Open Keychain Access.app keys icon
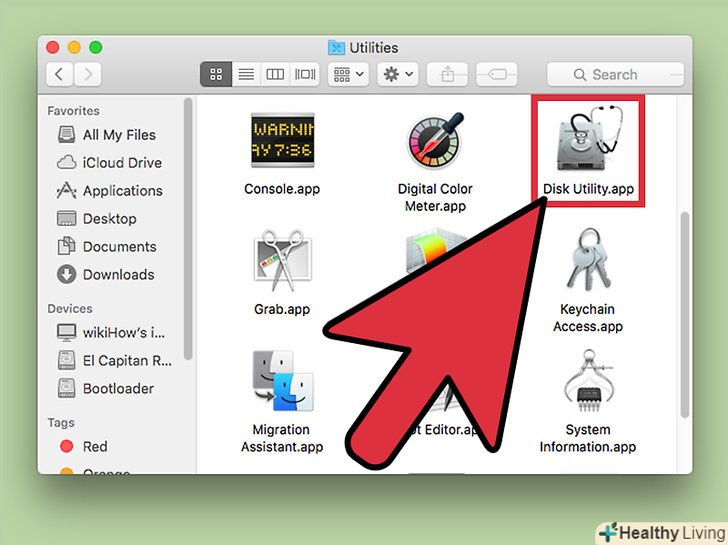 click(588, 259)
